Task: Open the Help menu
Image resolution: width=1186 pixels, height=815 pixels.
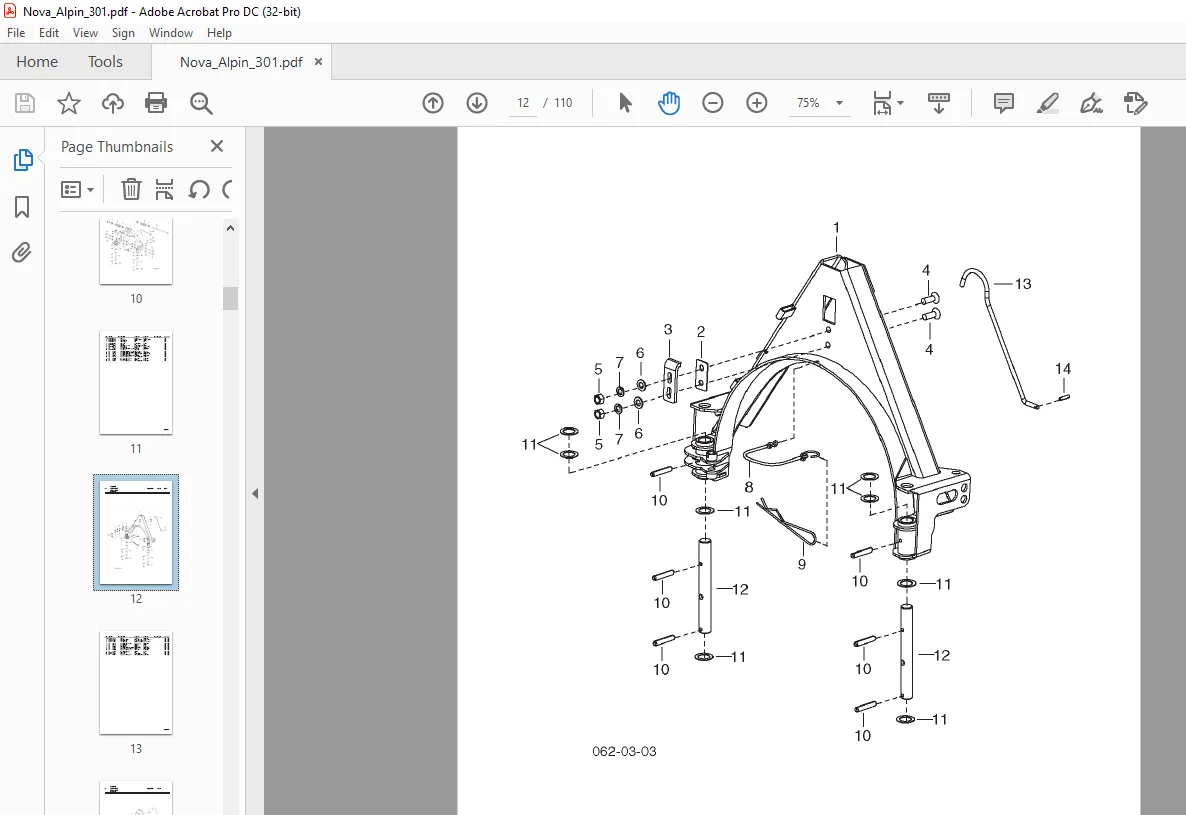Action: pyautogui.click(x=219, y=33)
